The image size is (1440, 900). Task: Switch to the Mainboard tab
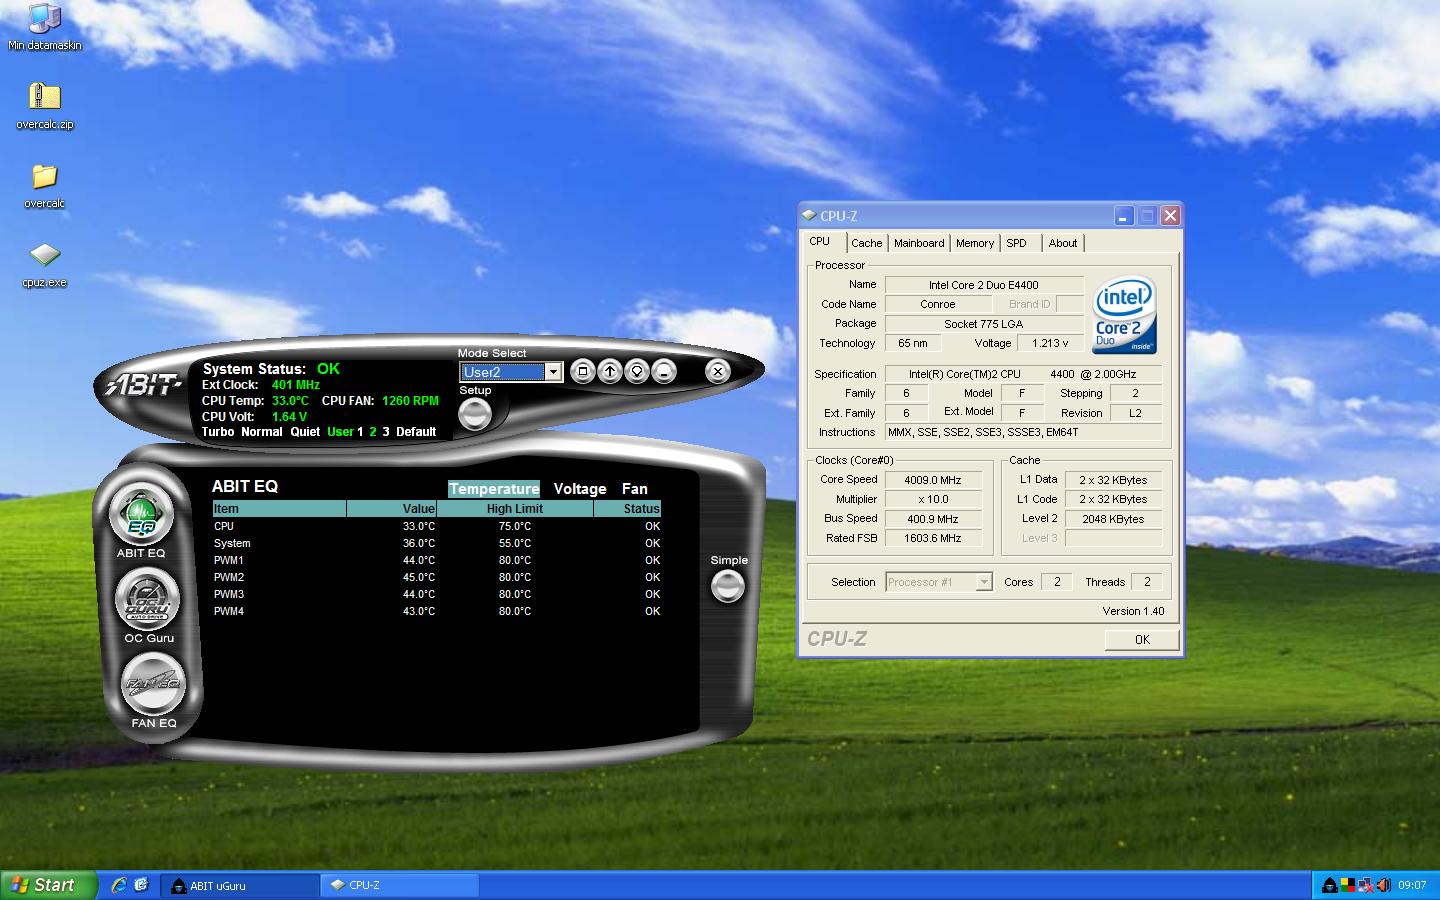click(x=919, y=243)
